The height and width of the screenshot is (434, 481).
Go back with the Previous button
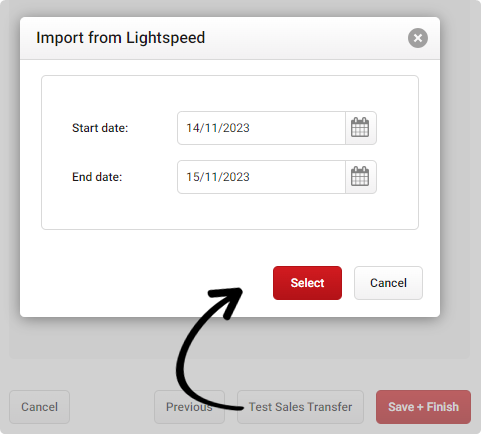point(189,407)
